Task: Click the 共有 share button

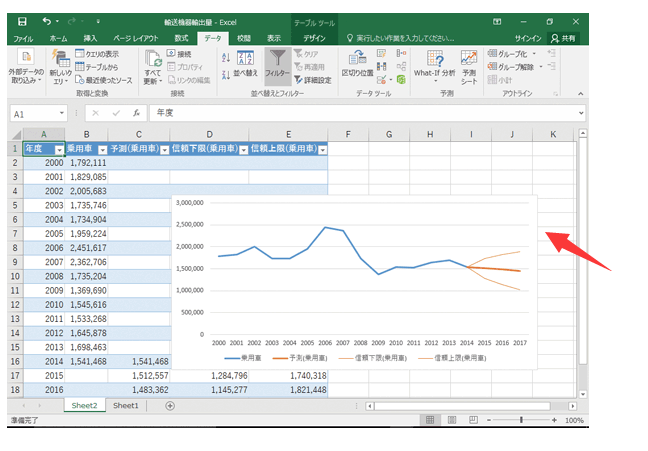Action: [564, 38]
